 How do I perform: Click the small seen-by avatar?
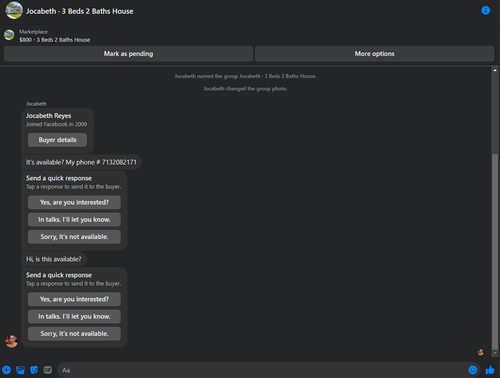(481, 352)
